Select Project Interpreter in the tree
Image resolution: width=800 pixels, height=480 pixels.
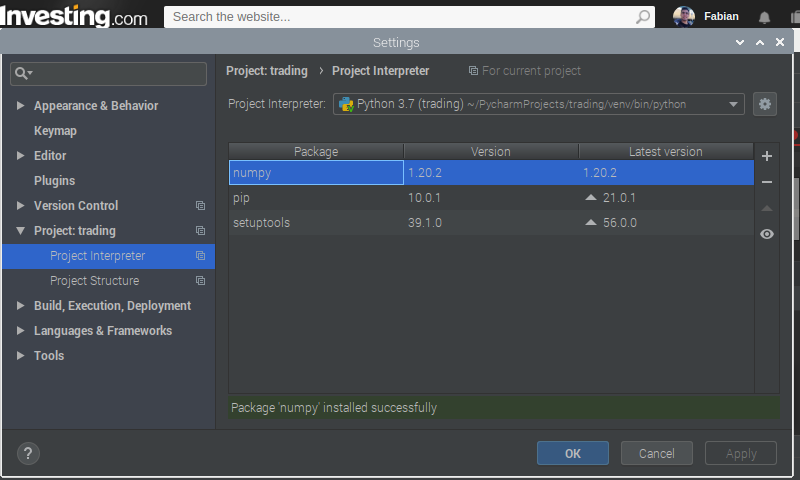tap(108, 256)
